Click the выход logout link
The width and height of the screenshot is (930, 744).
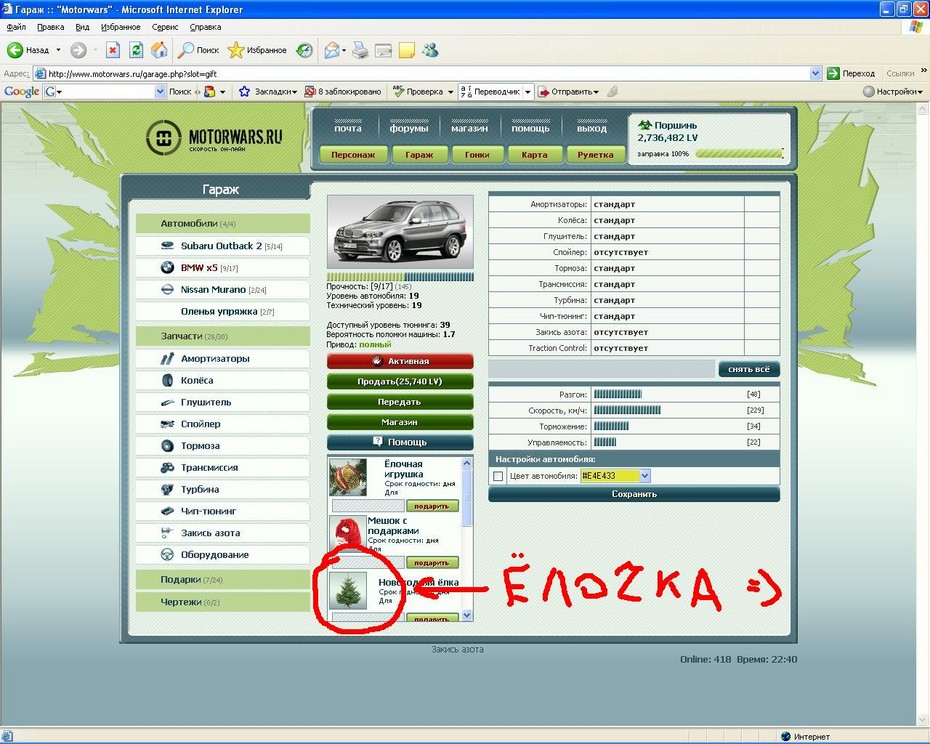coord(592,128)
